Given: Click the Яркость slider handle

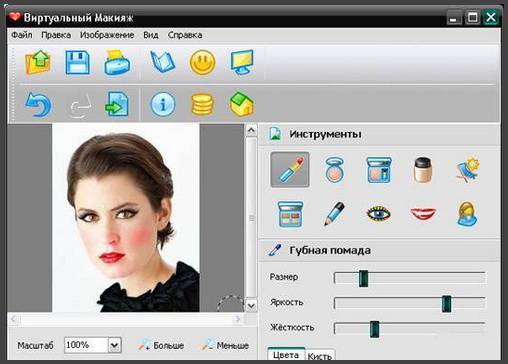Looking at the screenshot, I should 446,304.
